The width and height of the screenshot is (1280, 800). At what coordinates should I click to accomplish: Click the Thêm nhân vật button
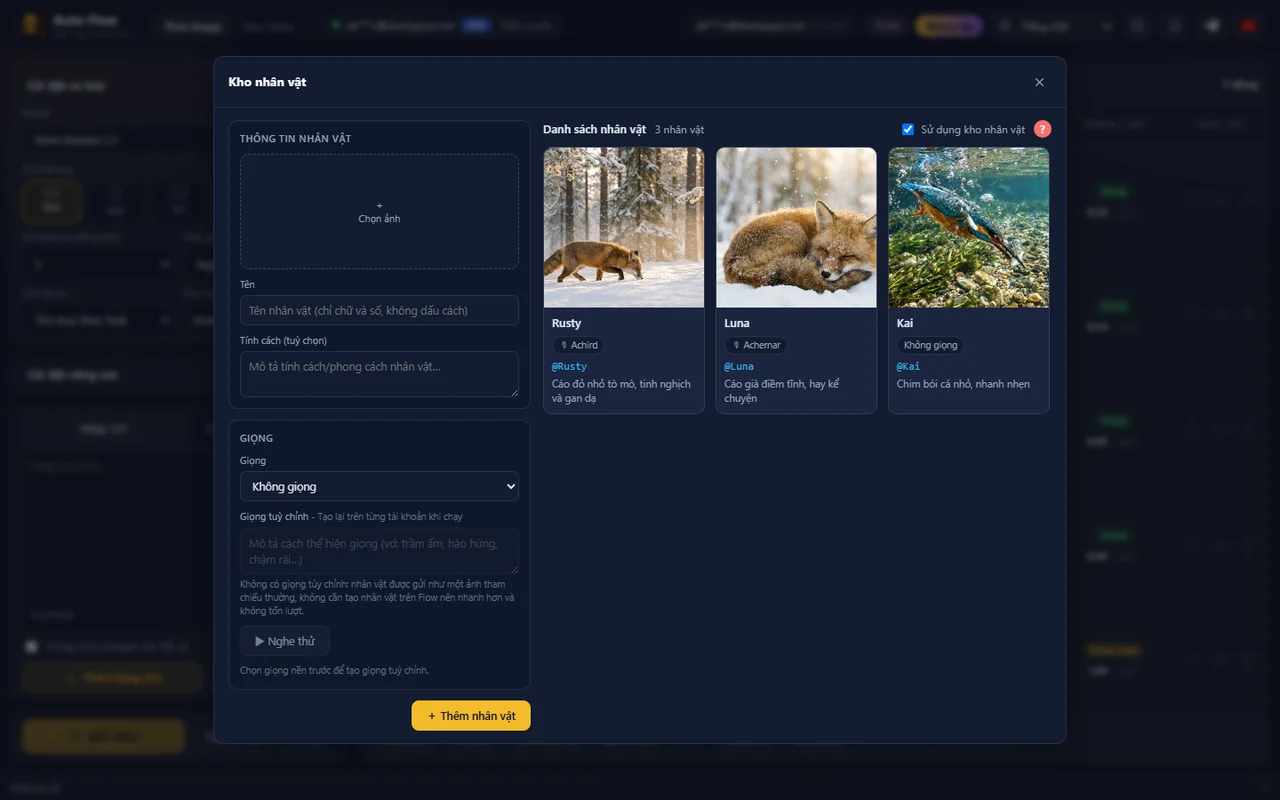tap(471, 716)
